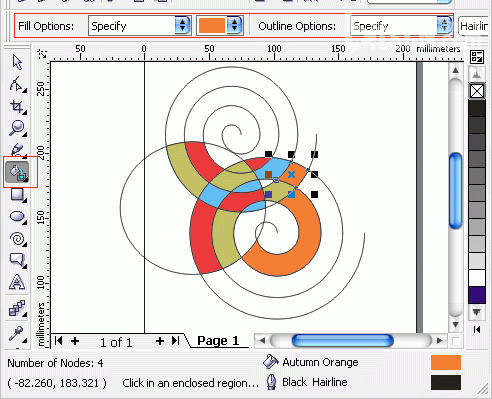
Task: Activate the Zoom magnifier tool
Action: 17,128
